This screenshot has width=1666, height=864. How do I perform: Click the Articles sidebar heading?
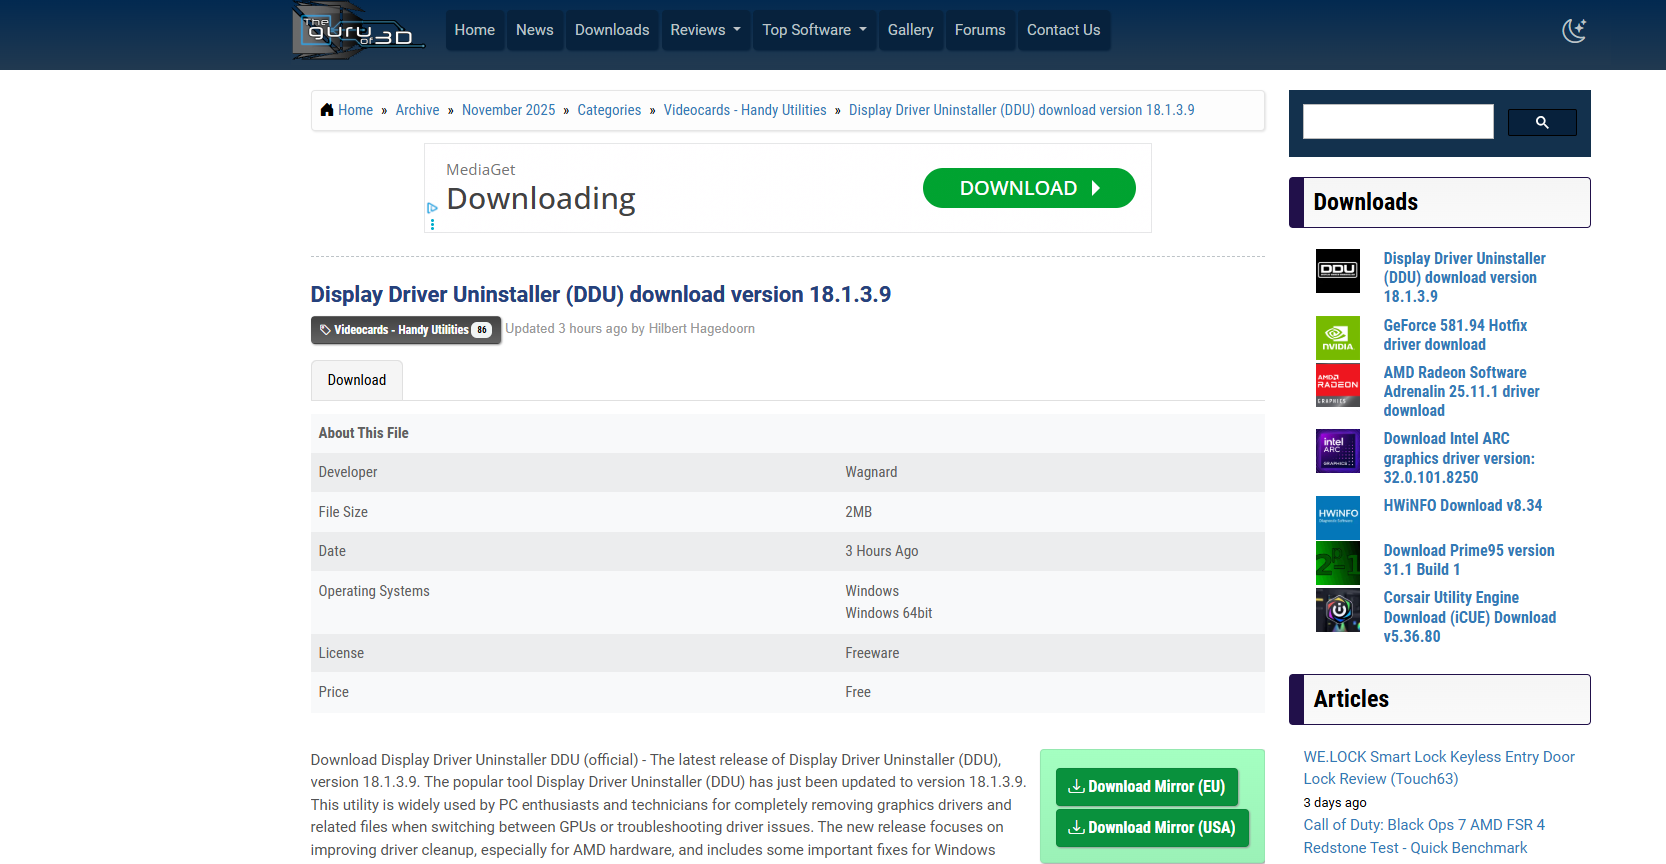click(x=1351, y=699)
